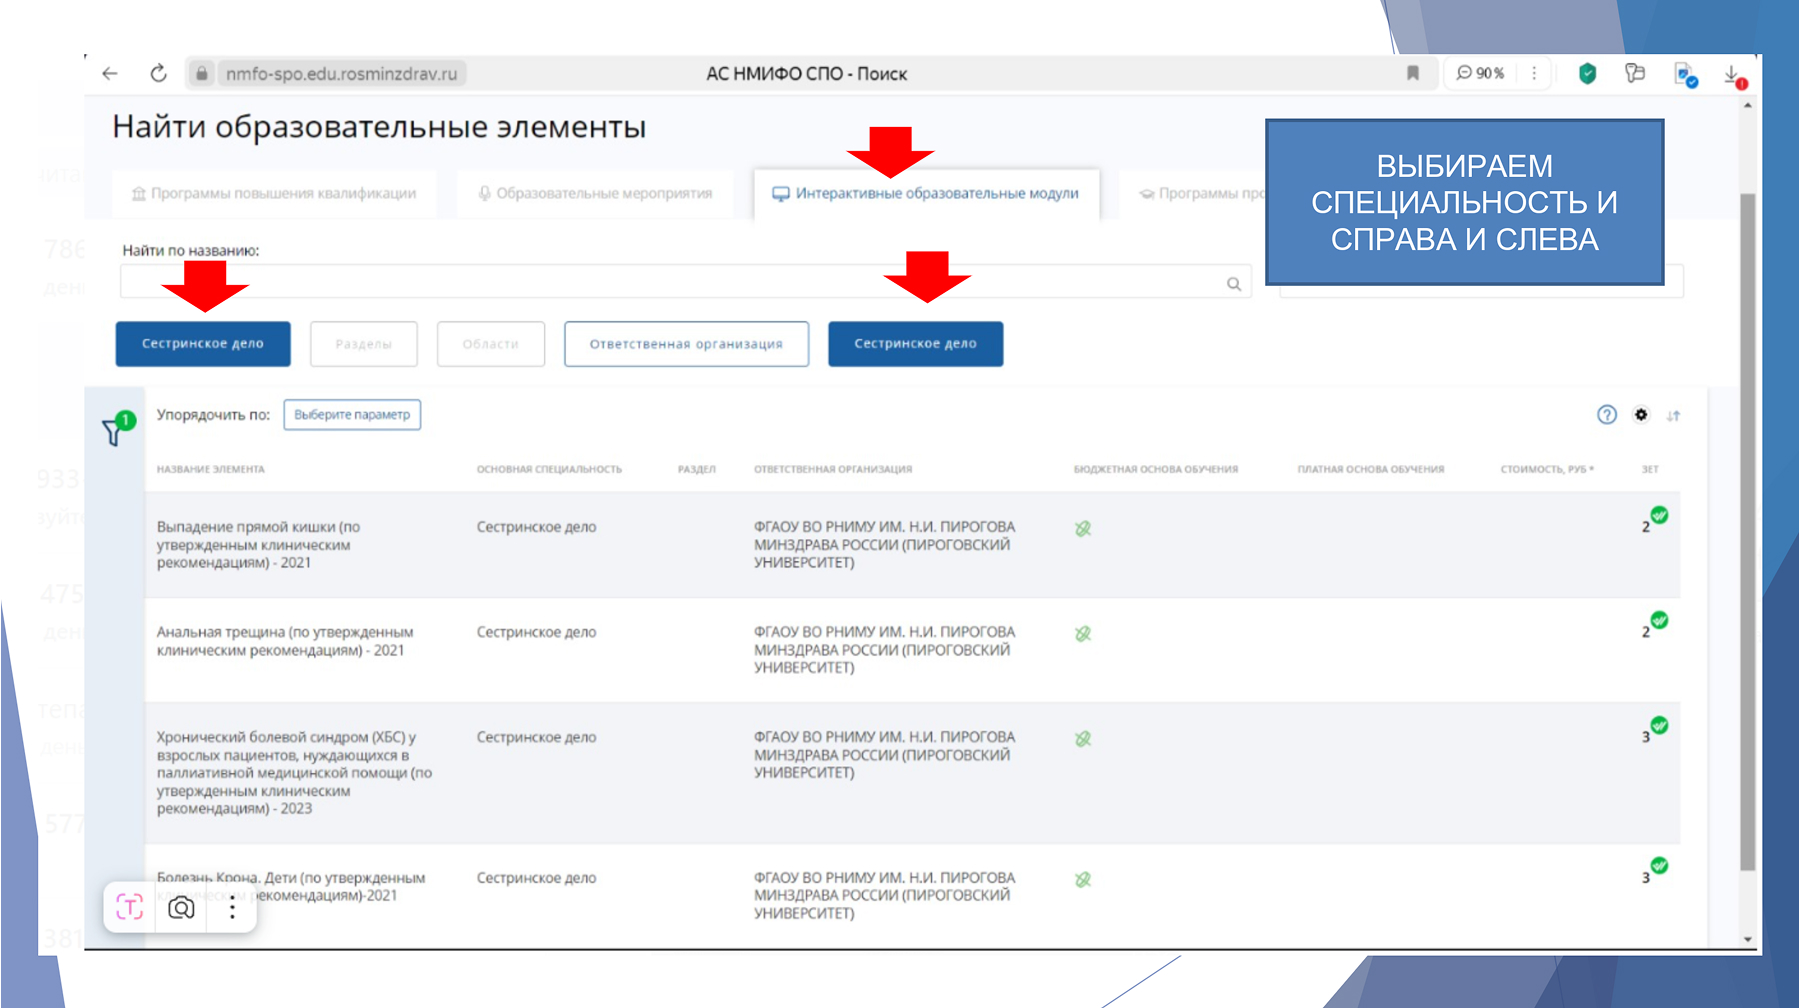The image size is (1799, 1008).
Task: Click the magnifier icon in the search field
Action: click(1234, 284)
